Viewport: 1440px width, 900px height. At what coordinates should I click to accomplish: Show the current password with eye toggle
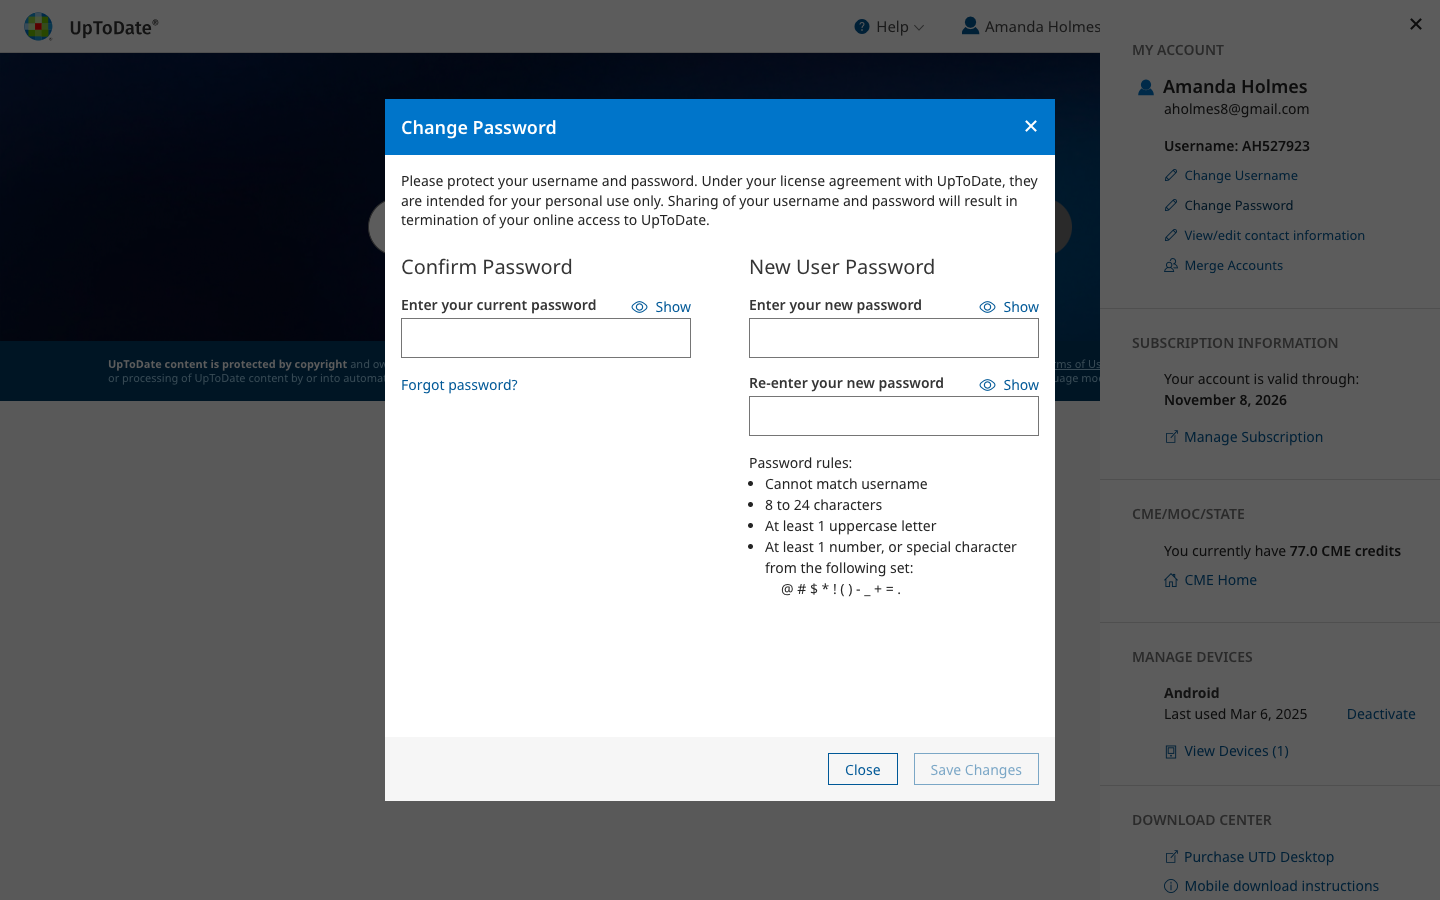(661, 307)
